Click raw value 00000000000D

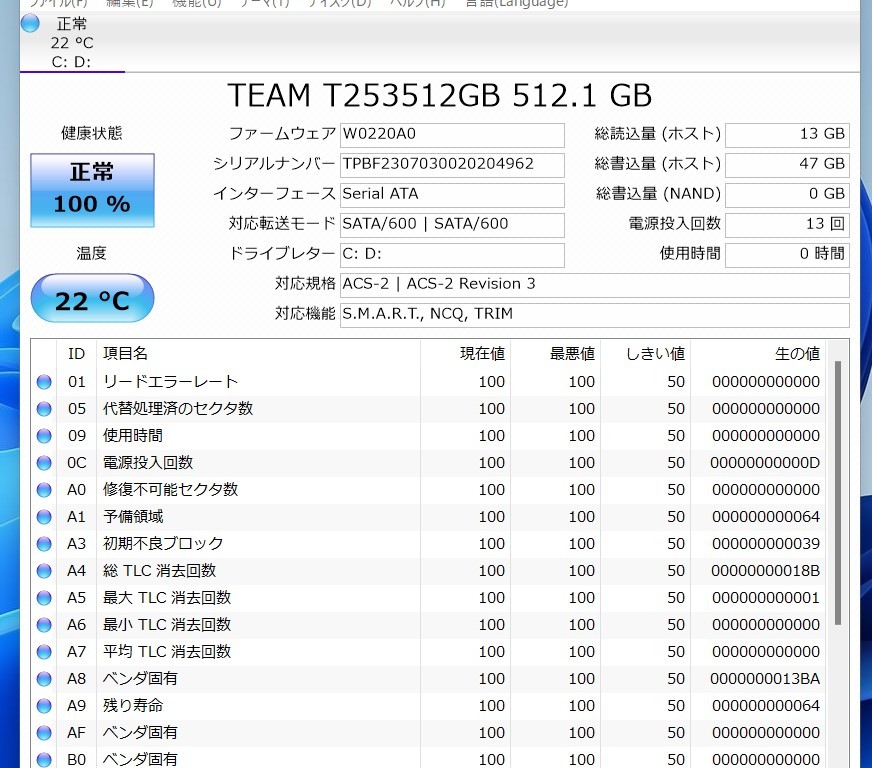pyautogui.click(x=765, y=463)
